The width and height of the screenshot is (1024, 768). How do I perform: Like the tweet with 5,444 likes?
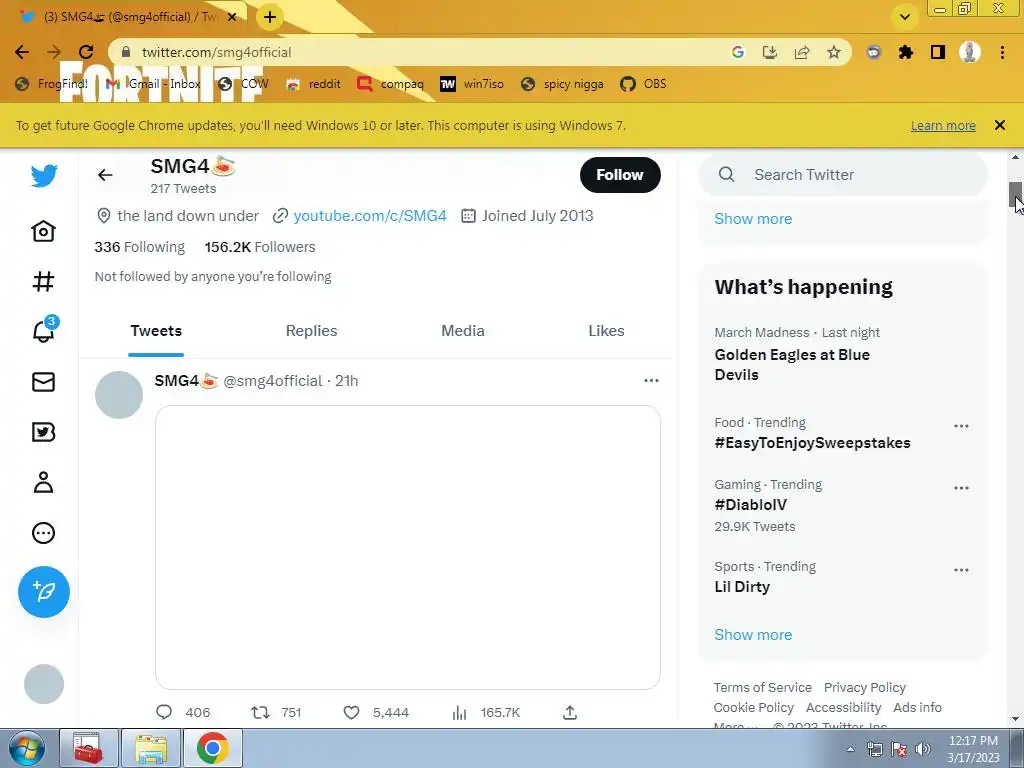(x=376, y=712)
